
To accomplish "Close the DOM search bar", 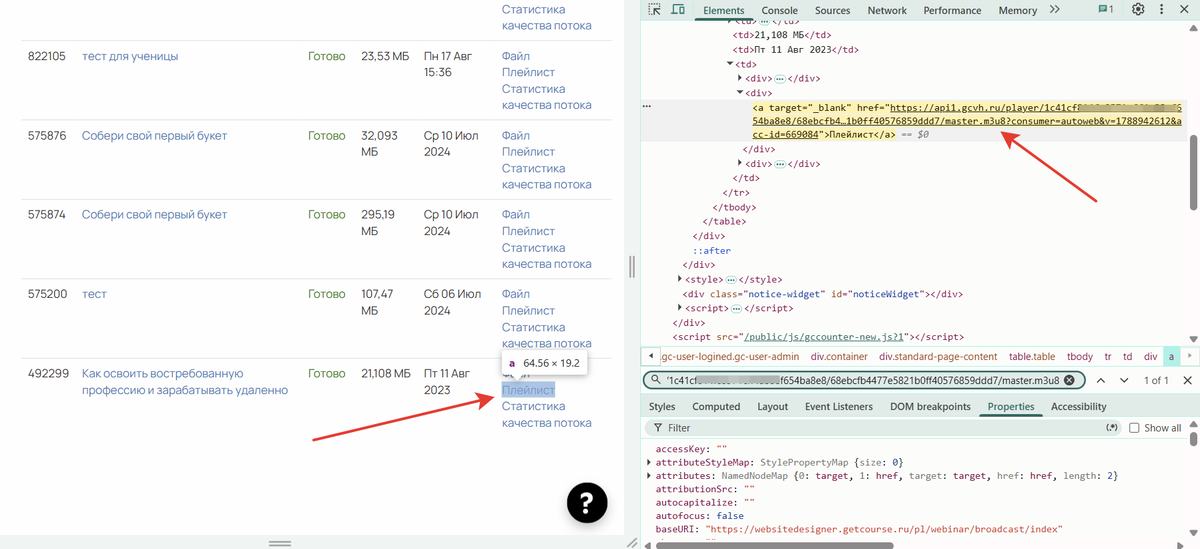I will tap(1188, 381).
